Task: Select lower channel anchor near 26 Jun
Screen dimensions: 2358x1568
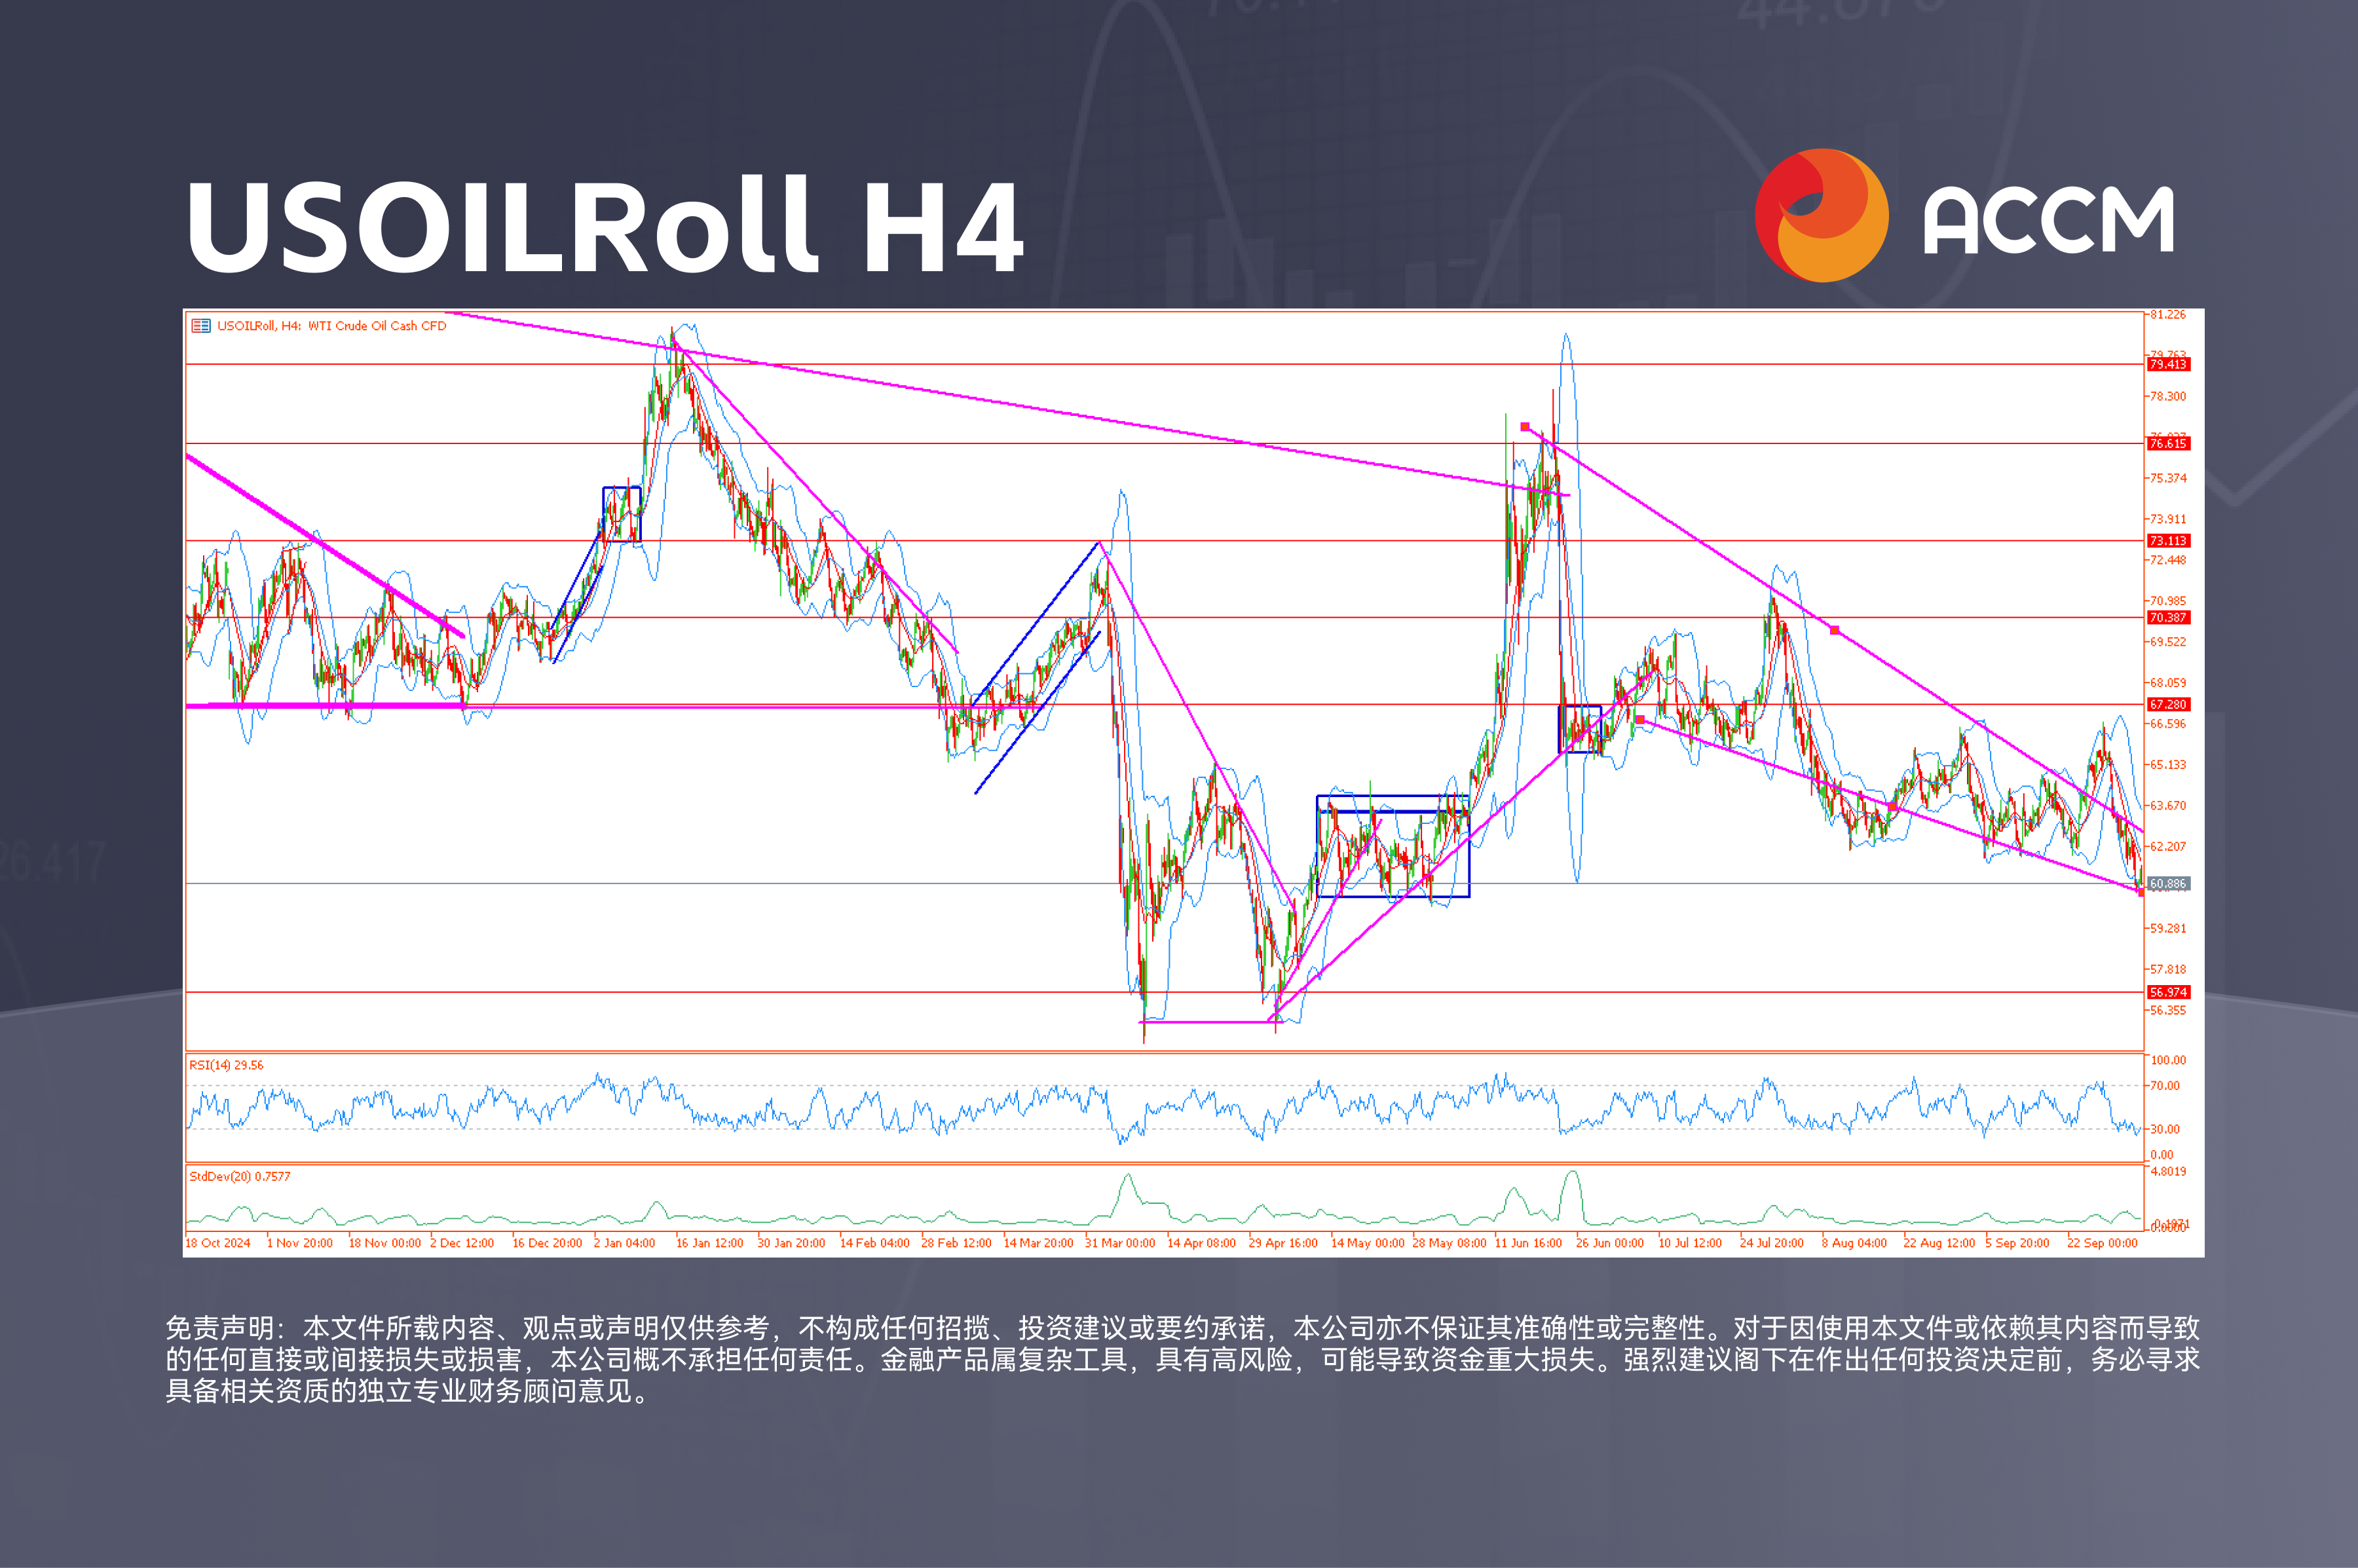Action: 1639,720
